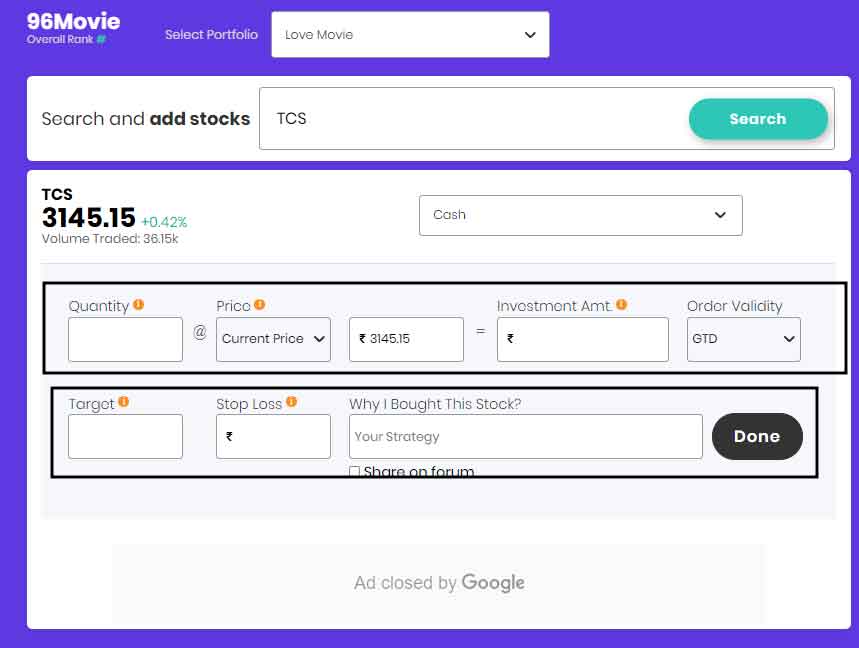Click info icon next to Investment Amt.

pos(621,305)
